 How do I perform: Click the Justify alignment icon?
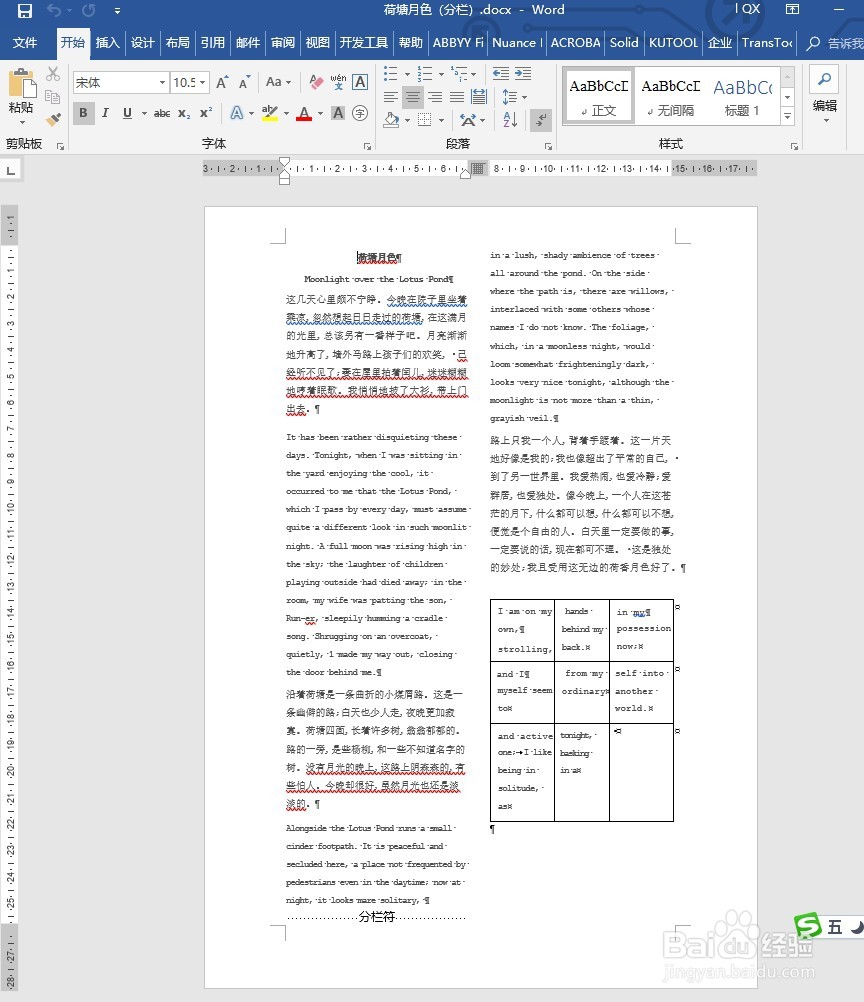coord(457,97)
